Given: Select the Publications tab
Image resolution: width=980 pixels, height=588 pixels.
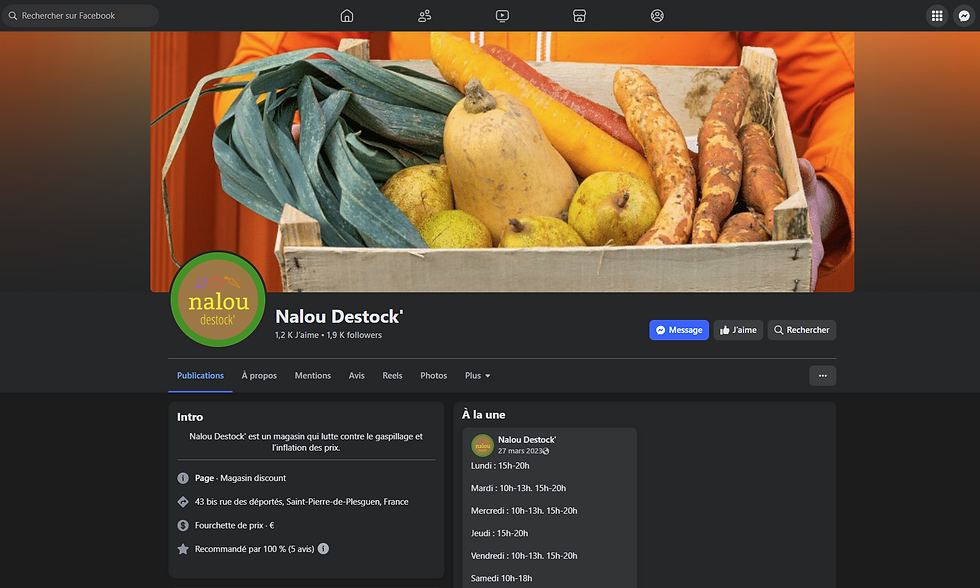Looking at the screenshot, I should (200, 376).
